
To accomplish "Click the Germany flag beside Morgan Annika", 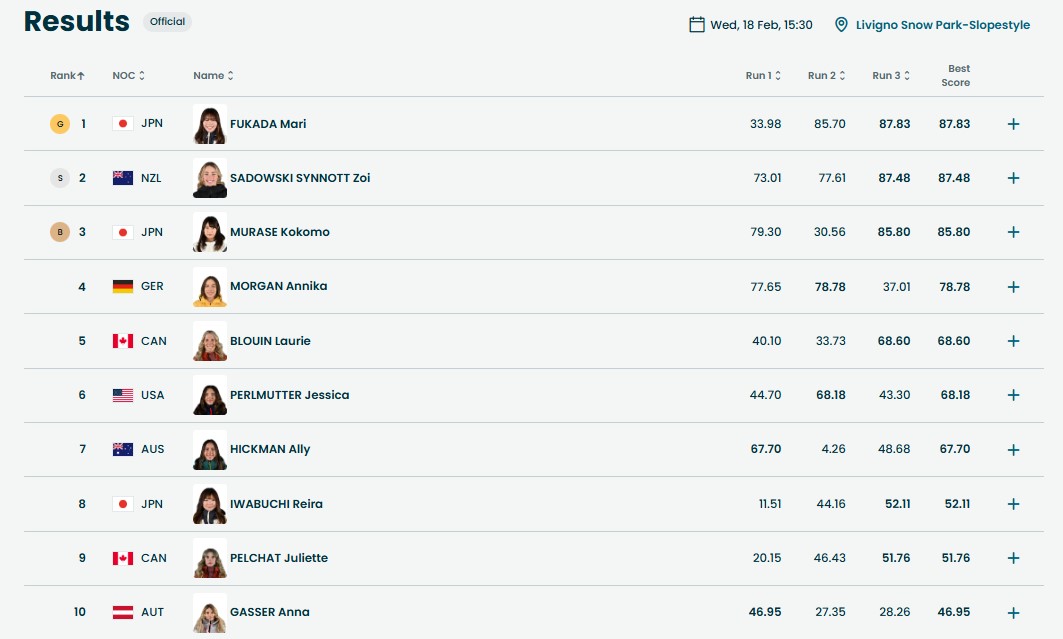I will point(123,286).
